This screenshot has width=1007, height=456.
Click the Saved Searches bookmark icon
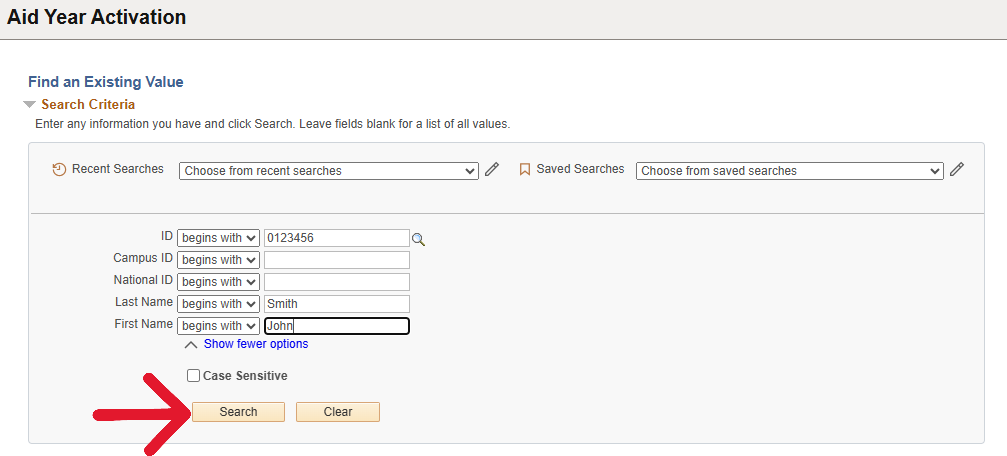[x=524, y=170]
